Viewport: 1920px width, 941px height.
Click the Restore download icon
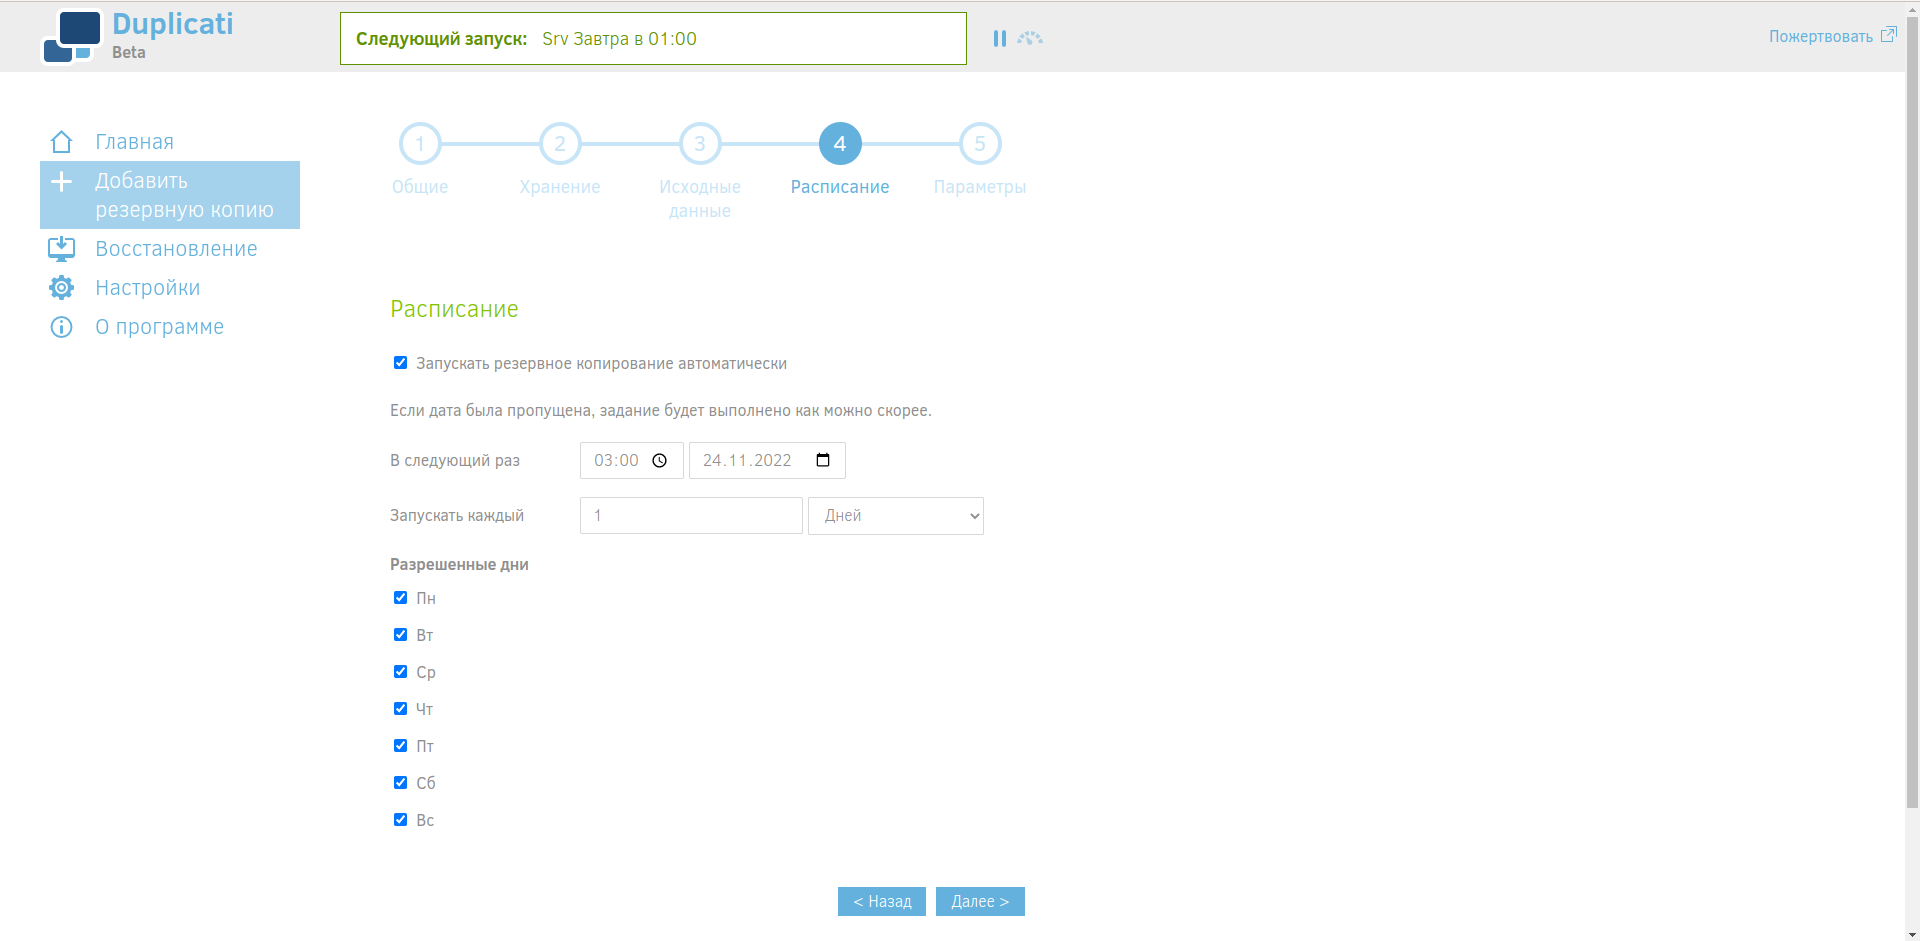pos(61,249)
